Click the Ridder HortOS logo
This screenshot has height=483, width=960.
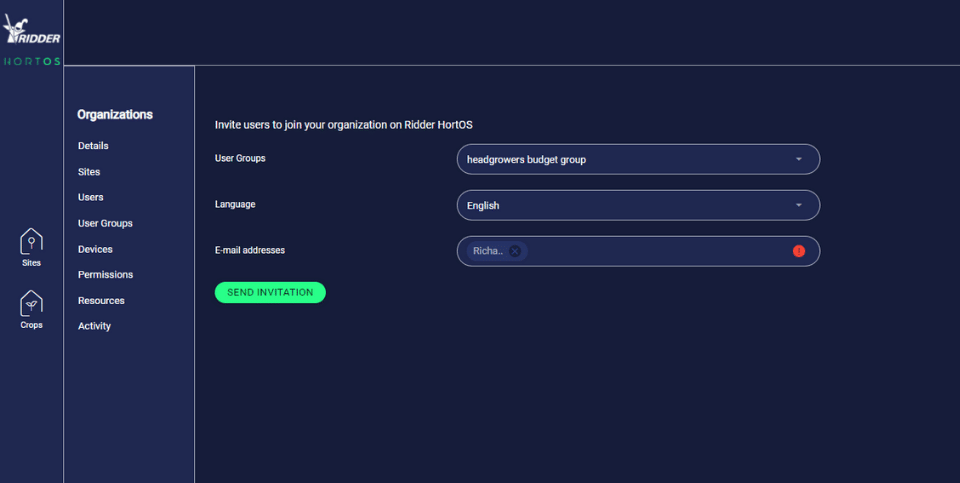pos(32,40)
